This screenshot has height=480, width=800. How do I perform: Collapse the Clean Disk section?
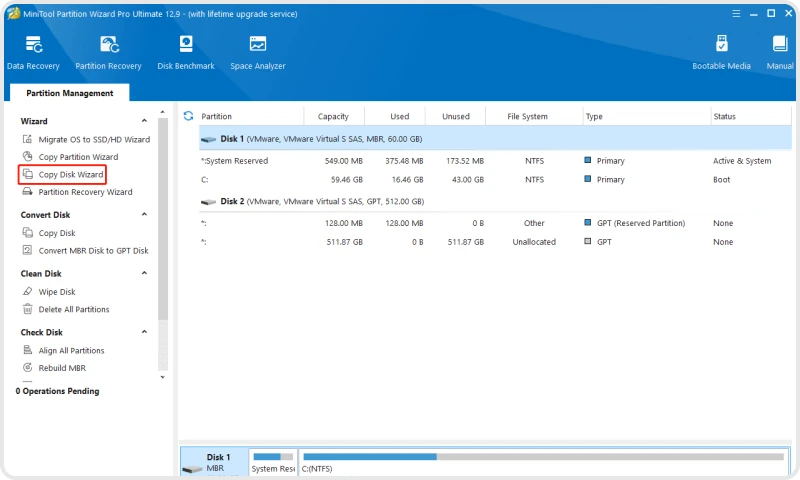(x=144, y=273)
